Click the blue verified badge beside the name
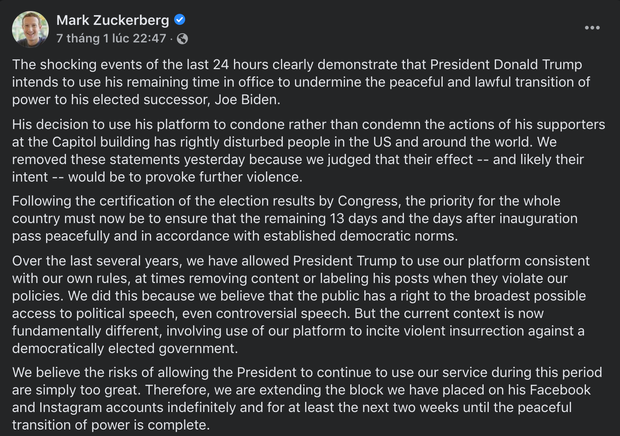Screen dimensions: 620x436 [179, 20]
